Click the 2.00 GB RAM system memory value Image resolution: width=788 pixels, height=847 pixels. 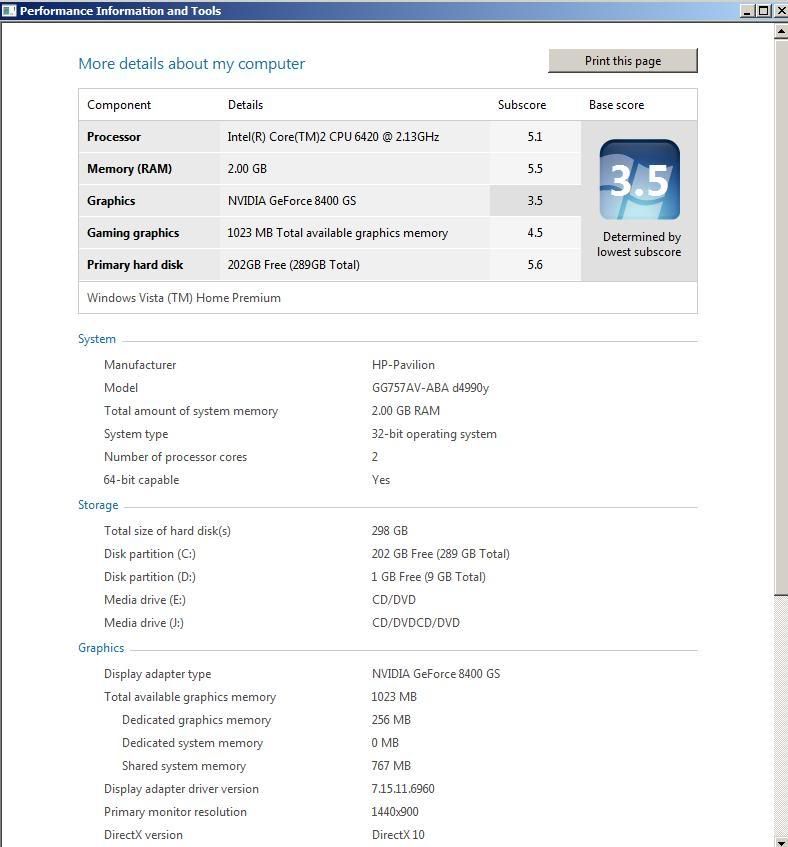coord(406,411)
